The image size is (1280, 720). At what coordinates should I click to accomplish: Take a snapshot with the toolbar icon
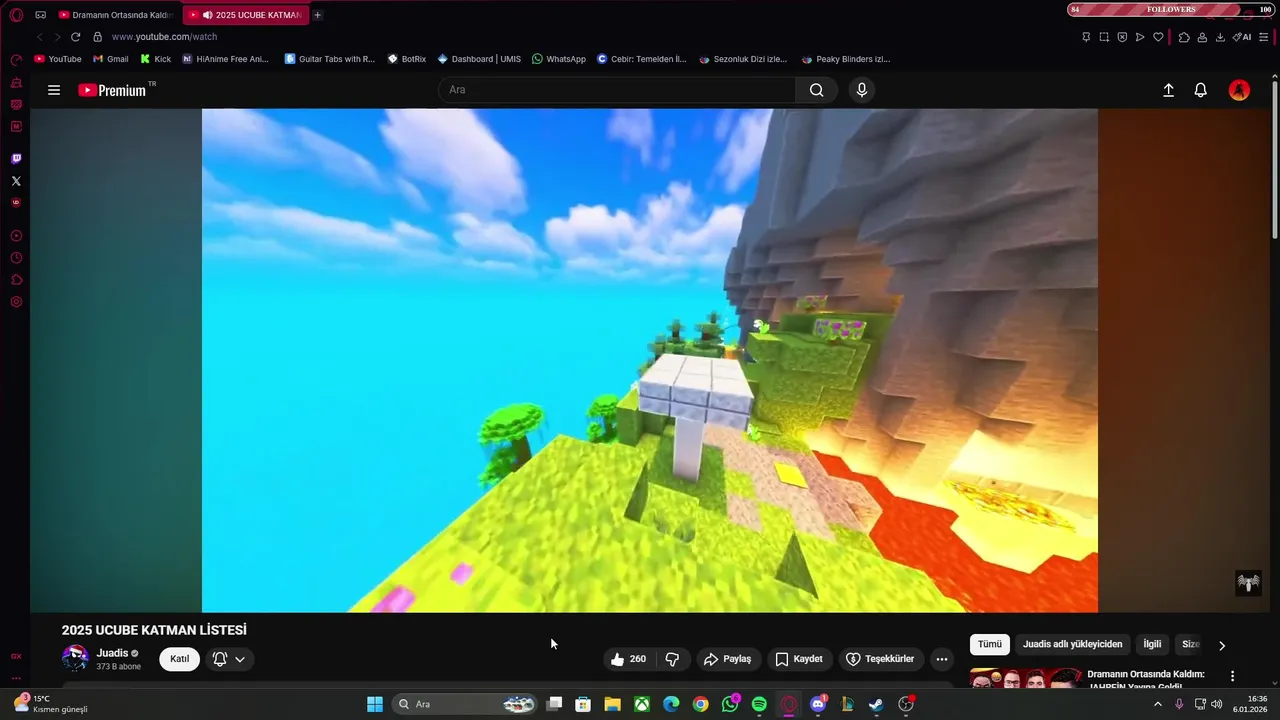pyautogui.click(x=1104, y=37)
